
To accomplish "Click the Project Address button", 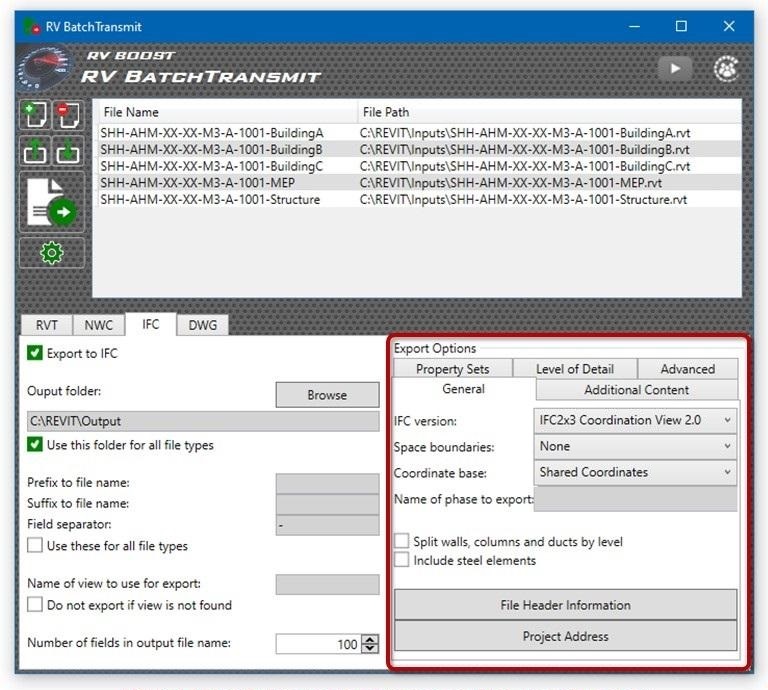I will [565, 636].
